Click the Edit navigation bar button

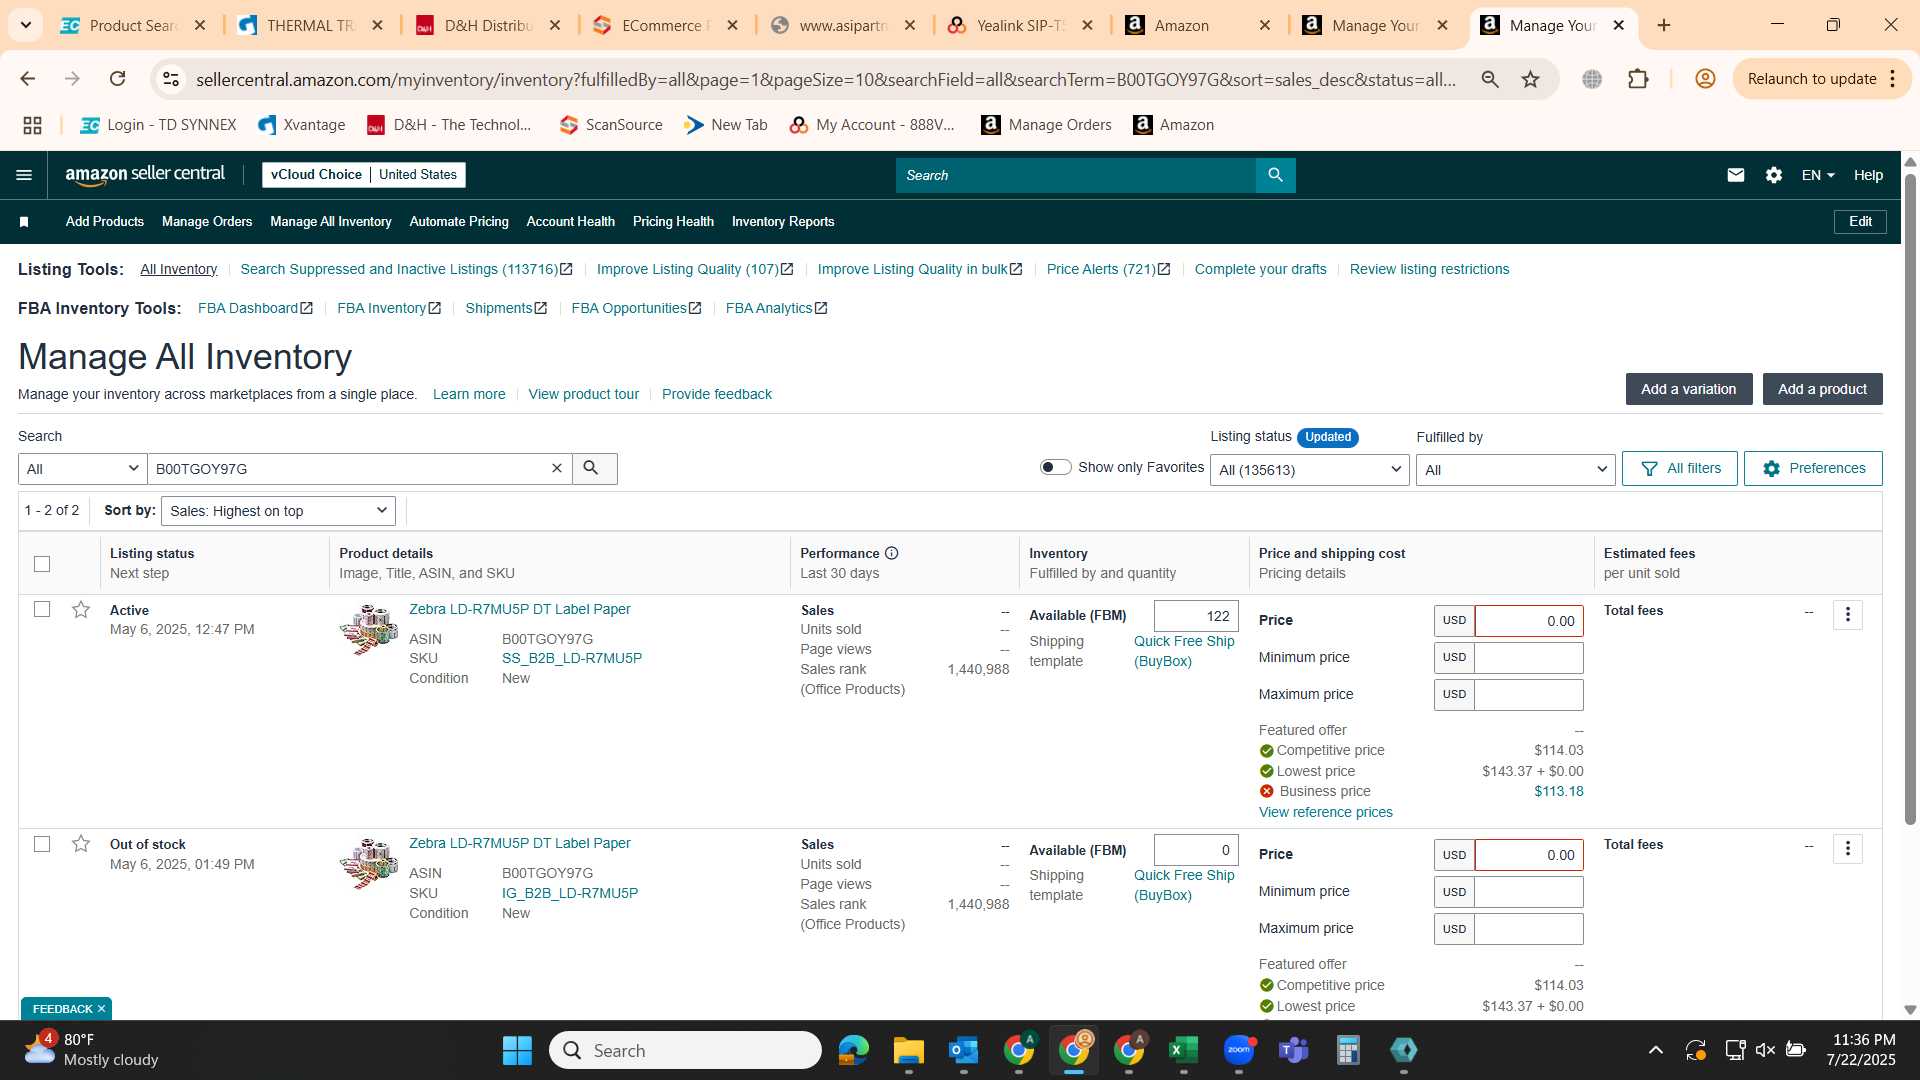(x=1860, y=222)
